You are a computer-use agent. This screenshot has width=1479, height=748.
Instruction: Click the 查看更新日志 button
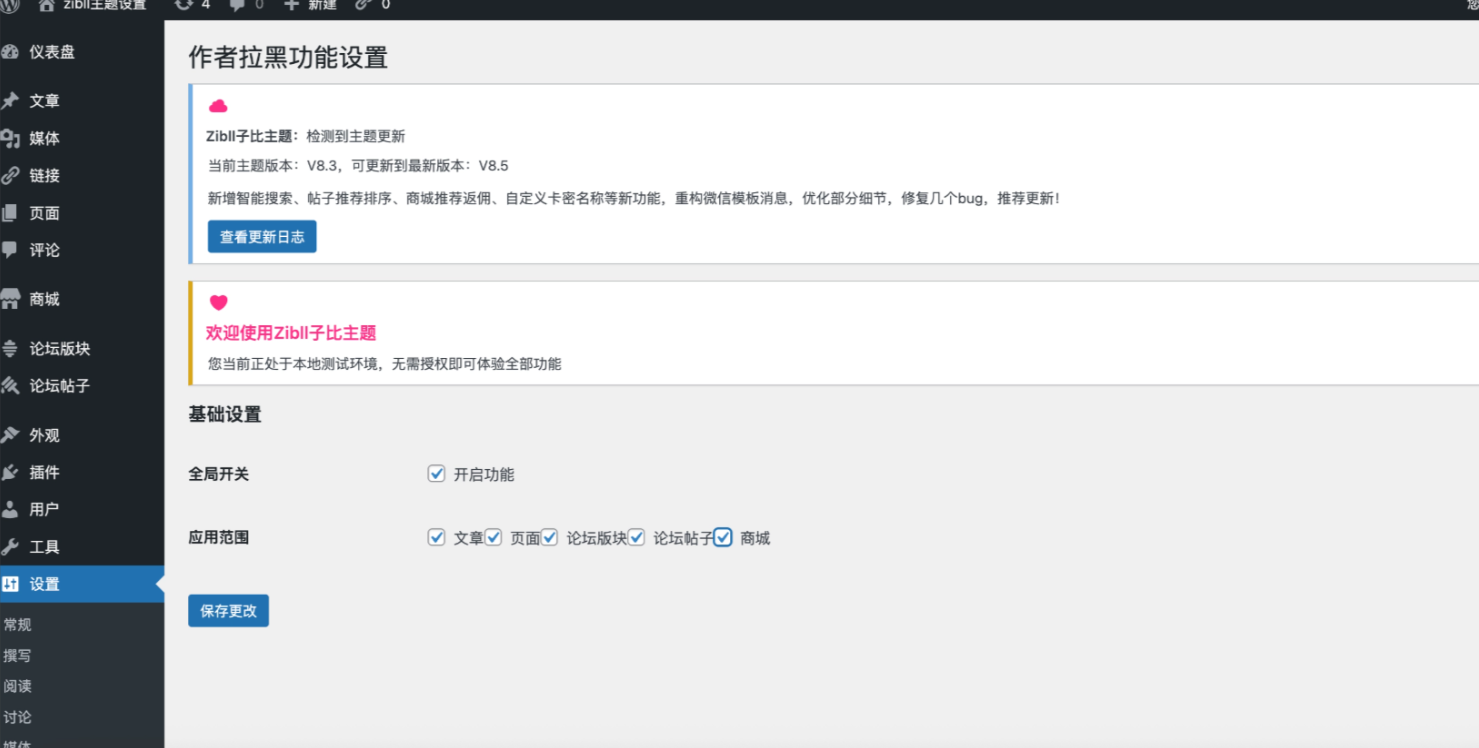pyautogui.click(x=262, y=237)
